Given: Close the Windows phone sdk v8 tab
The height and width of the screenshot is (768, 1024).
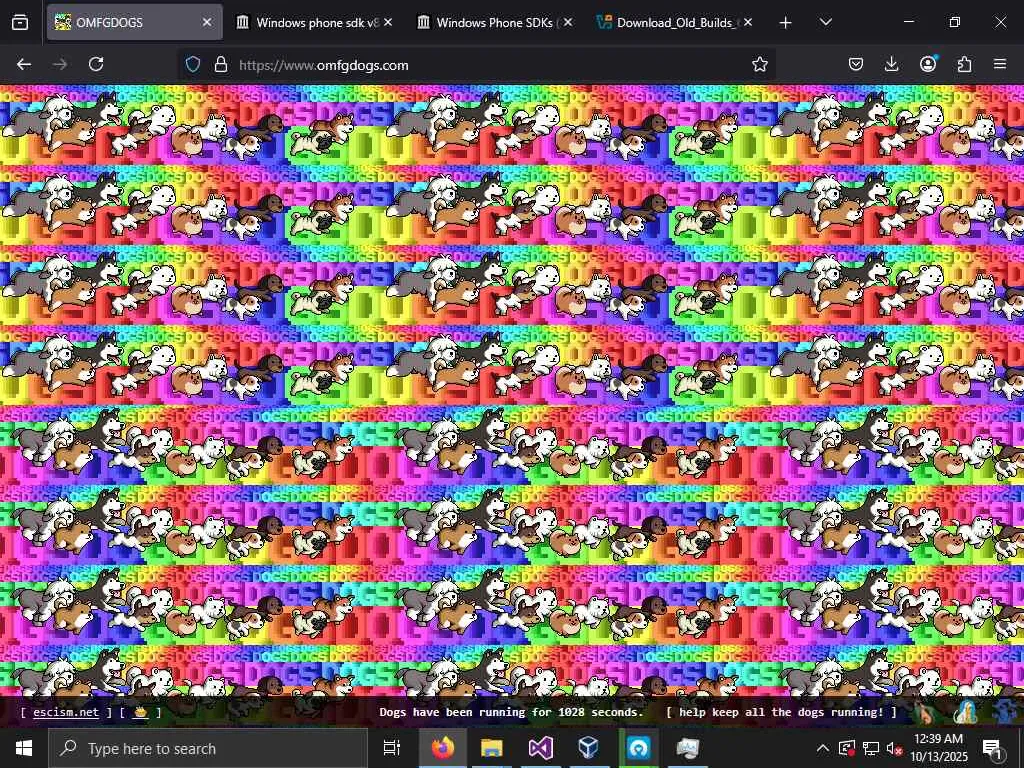Looking at the screenshot, I should tap(388, 23).
